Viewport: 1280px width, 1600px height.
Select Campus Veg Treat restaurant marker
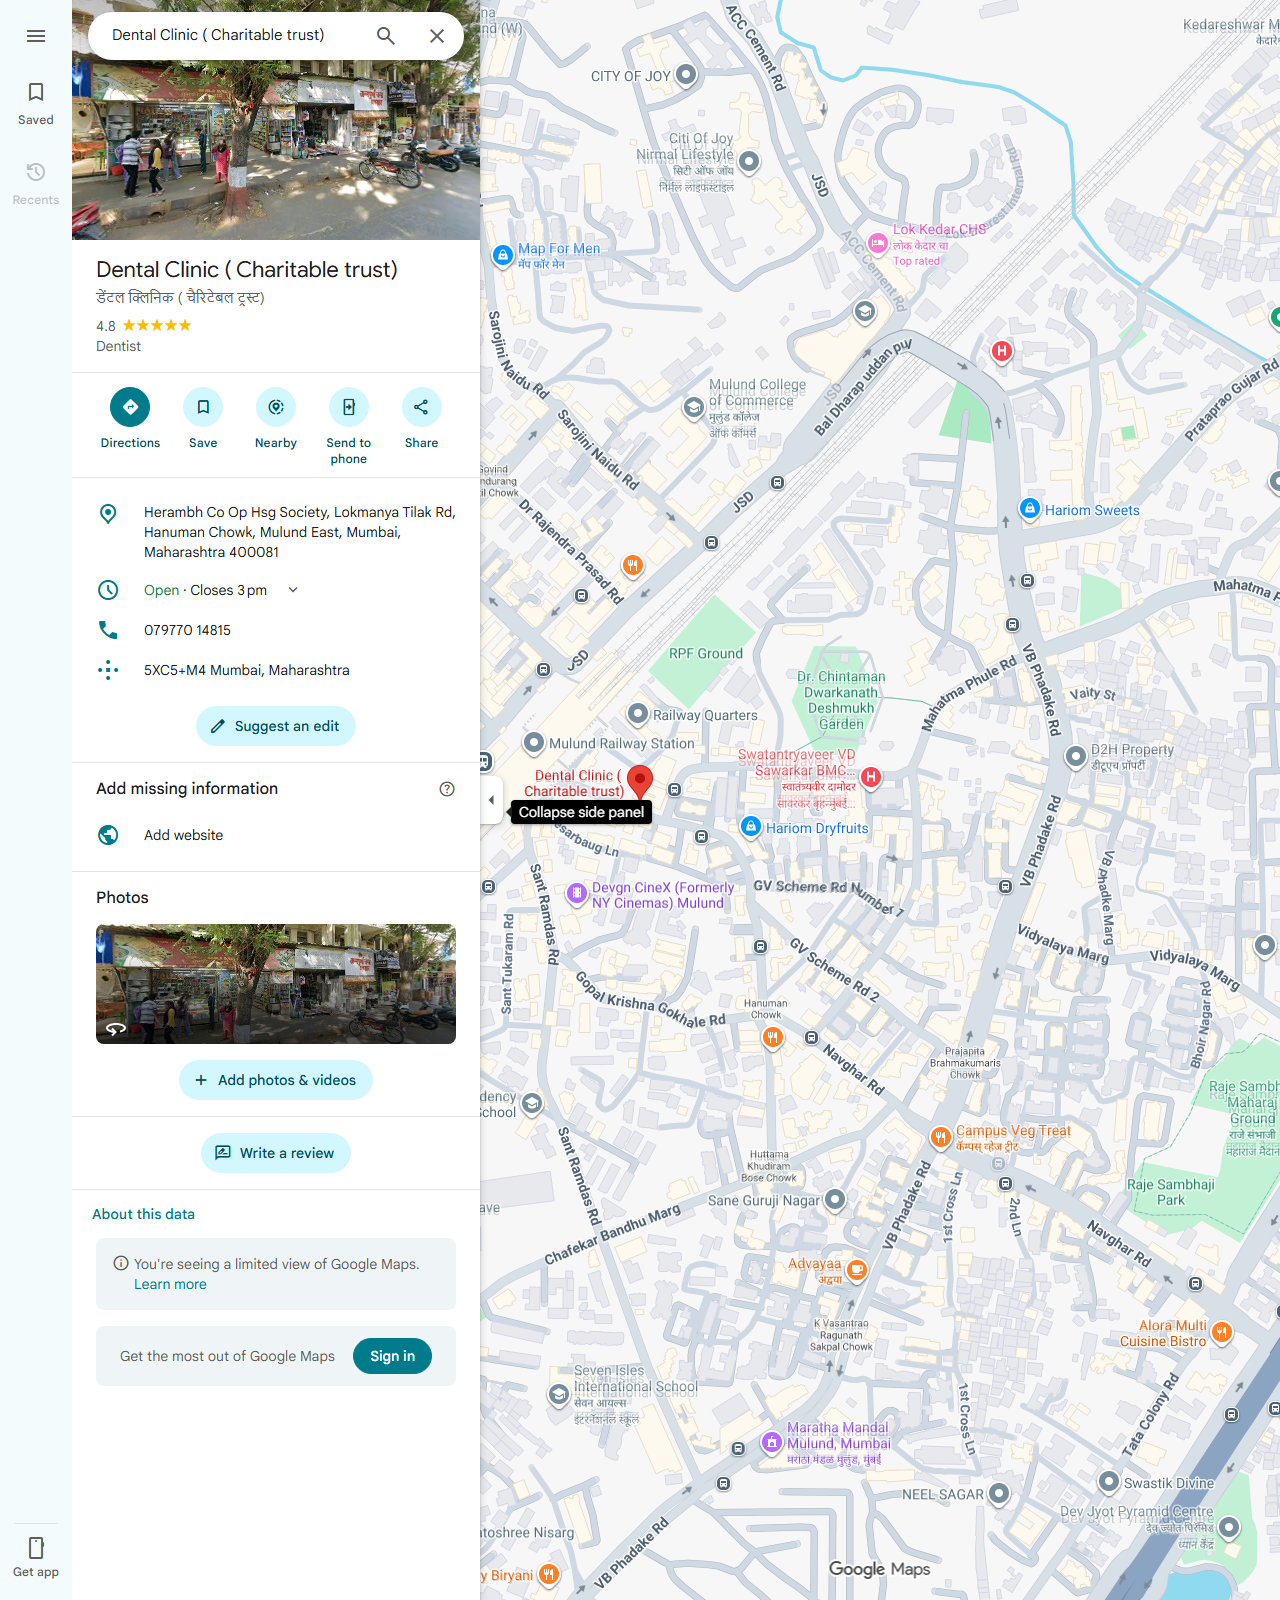coord(940,1137)
